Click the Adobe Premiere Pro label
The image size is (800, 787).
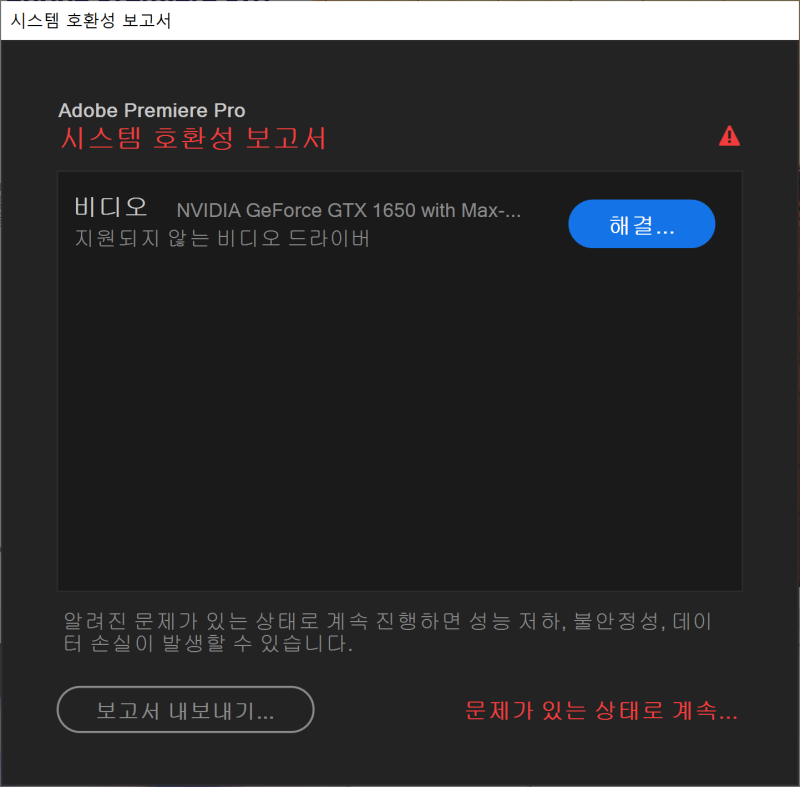[152, 110]
